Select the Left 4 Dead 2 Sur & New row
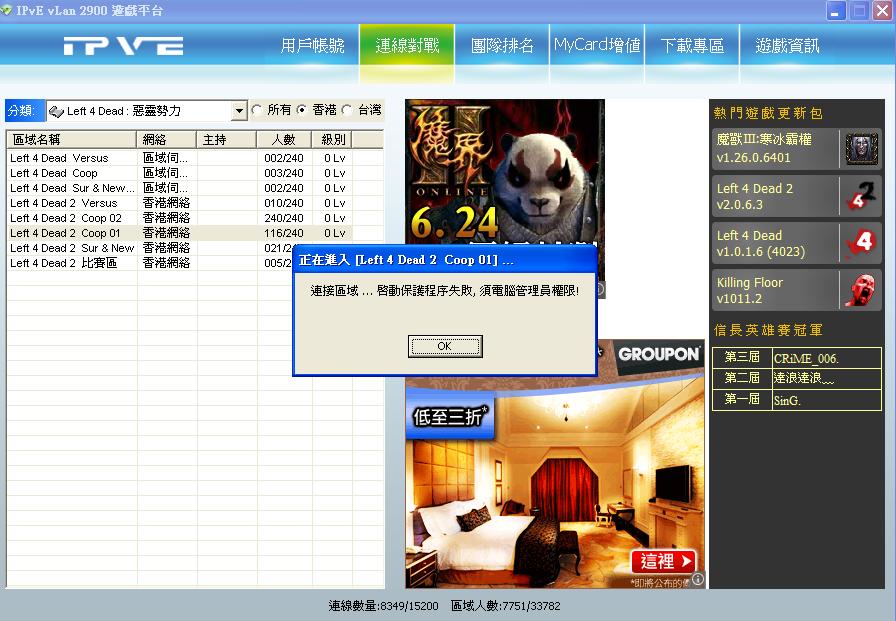The width and height of the screenshot is (896, 621). tap(150, 248)
